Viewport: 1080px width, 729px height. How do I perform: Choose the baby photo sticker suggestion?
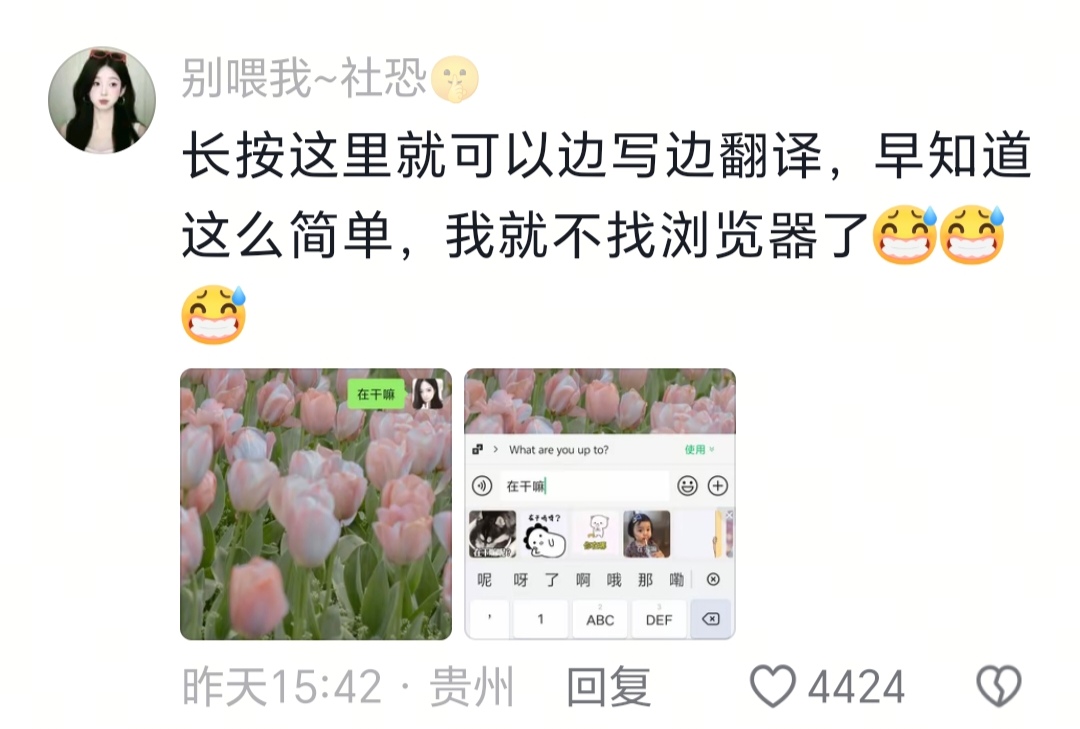[647, 534]
